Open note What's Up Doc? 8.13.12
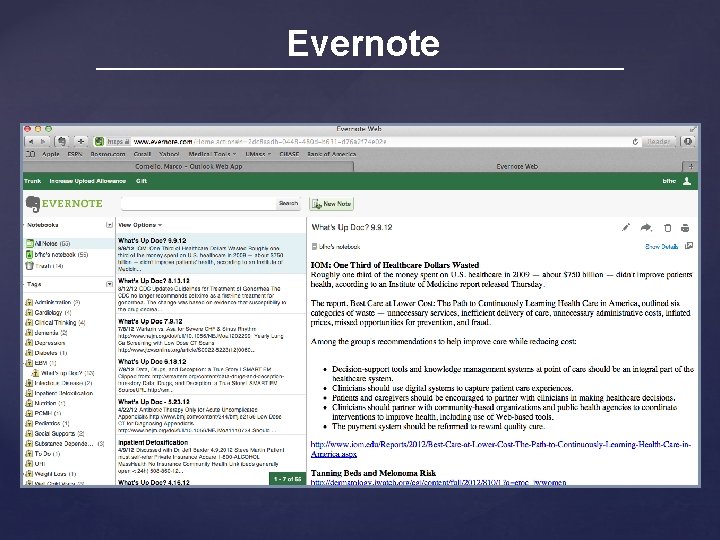 point(211,294)
